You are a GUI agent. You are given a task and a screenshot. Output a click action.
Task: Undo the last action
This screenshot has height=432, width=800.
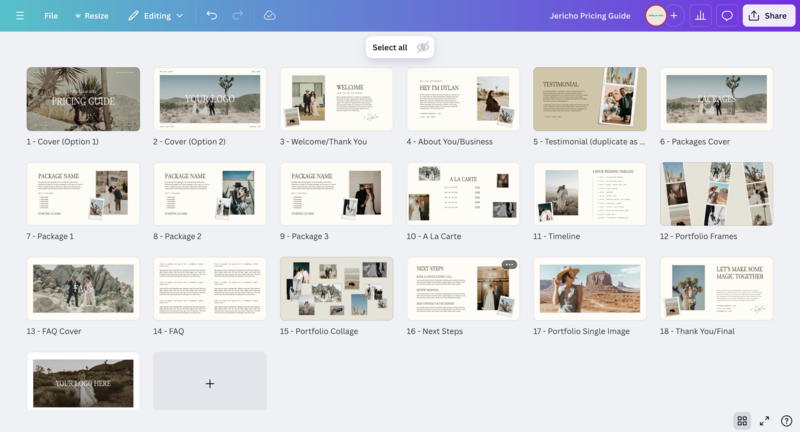(212, 16)
